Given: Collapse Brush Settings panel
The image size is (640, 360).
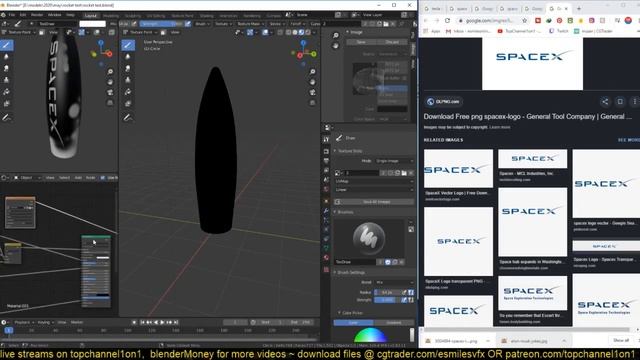Looking at the screenshot, I should [335, 272].
